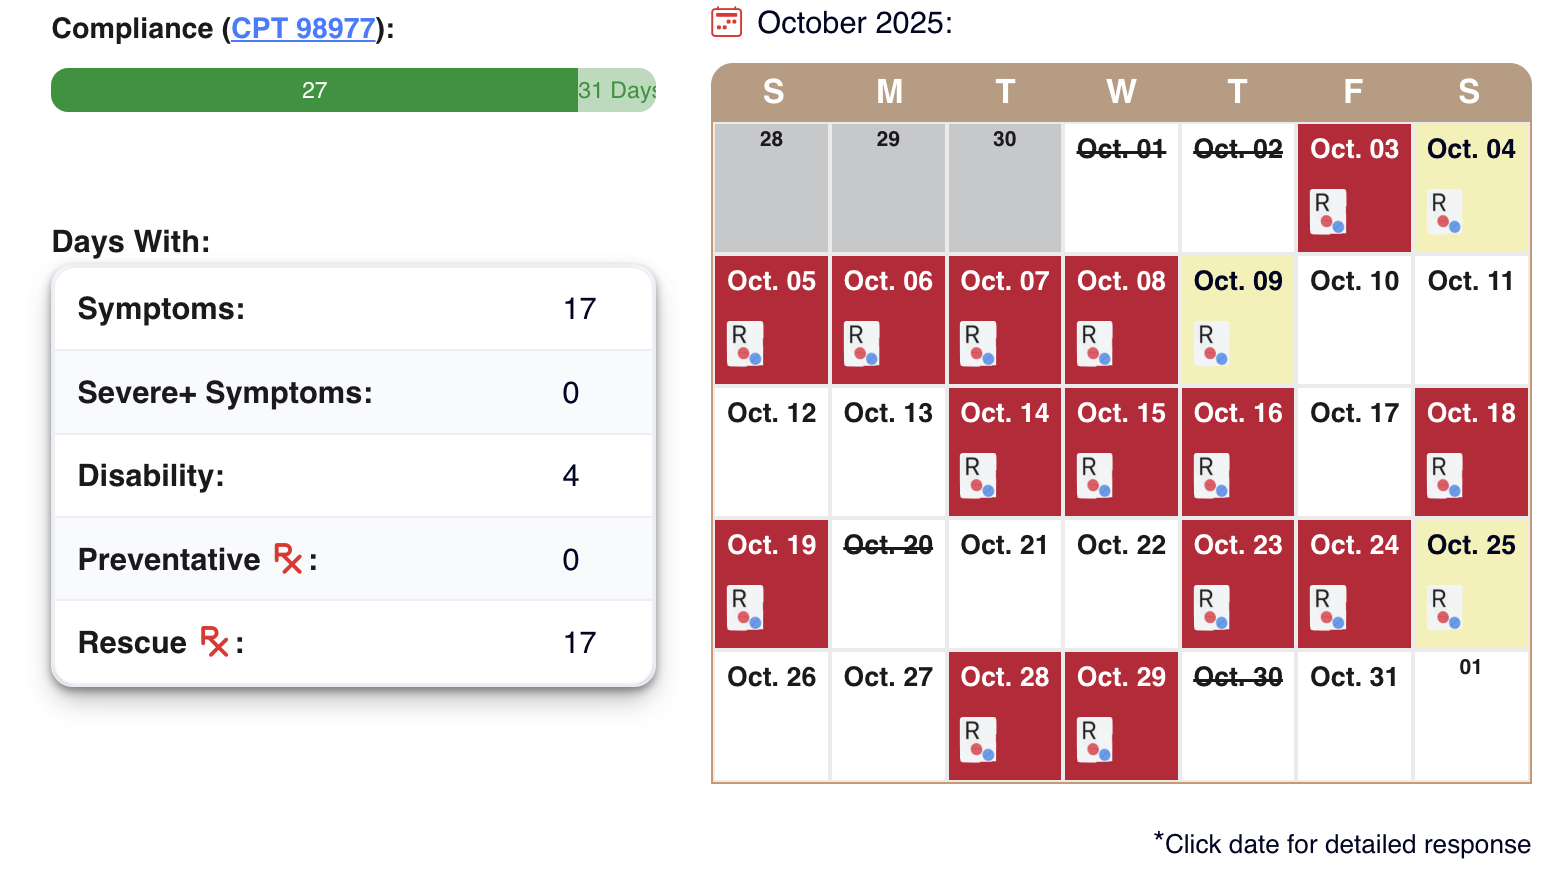Select Oct. 10 for detailed response

click(x=1353, y=320)
